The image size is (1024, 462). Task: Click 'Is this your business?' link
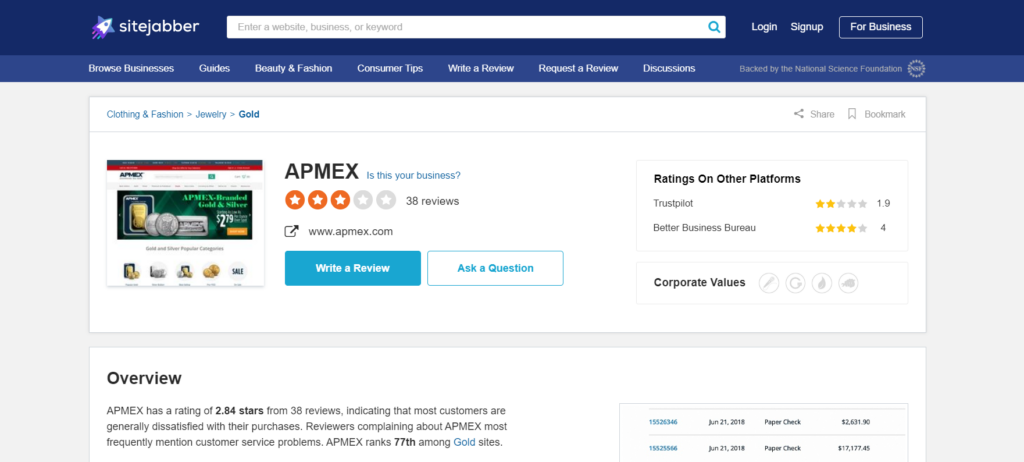tap(413, 175)
